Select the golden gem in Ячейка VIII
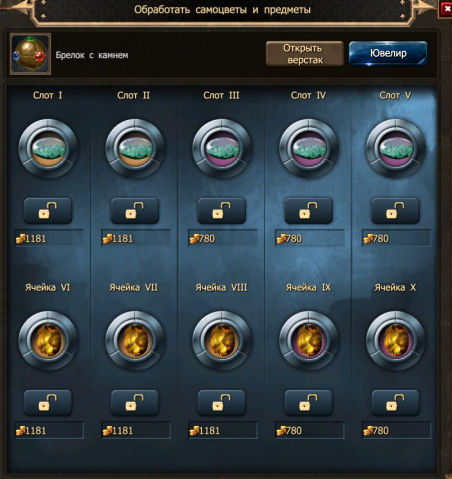 [x=222, y=341]
